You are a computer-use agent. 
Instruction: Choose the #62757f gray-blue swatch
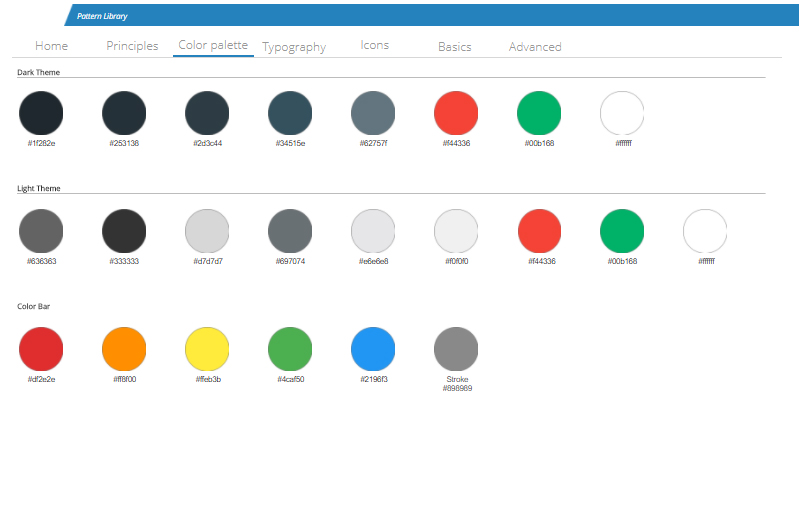(373, 113)
